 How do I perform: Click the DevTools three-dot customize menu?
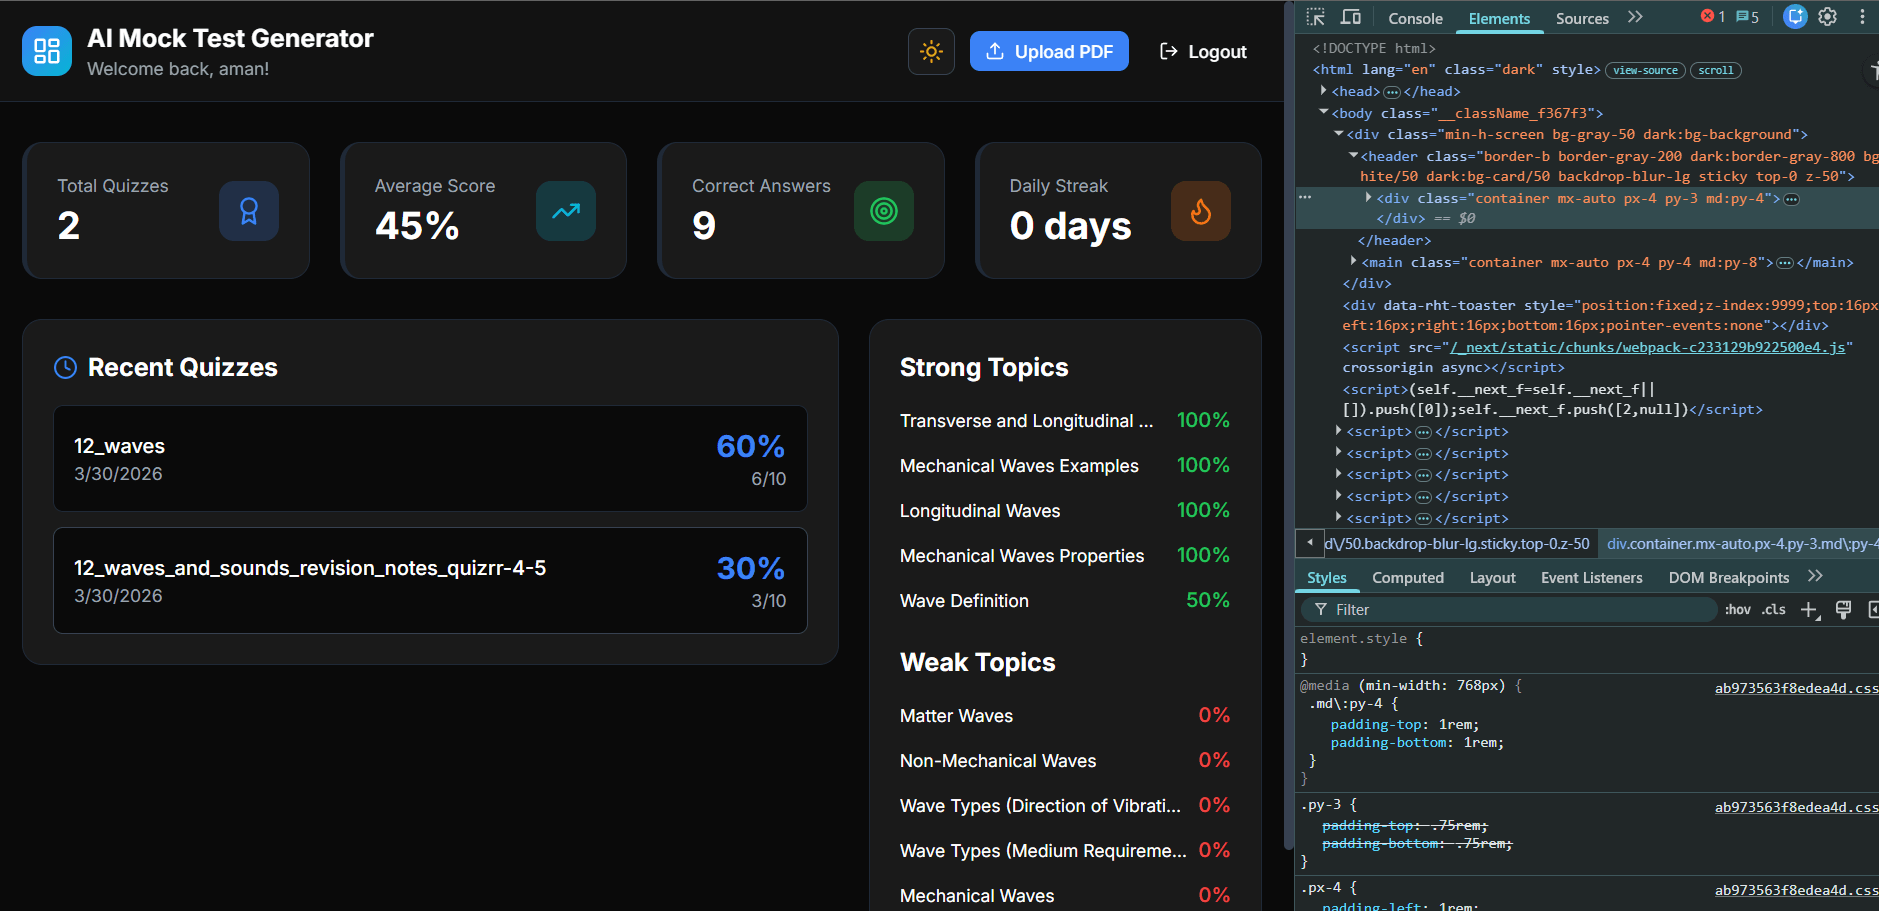[x=1862, y=17]
